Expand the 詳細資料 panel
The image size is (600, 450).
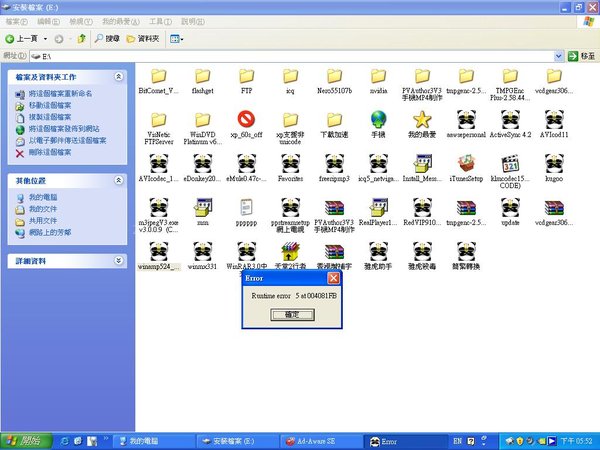point(119,260)
